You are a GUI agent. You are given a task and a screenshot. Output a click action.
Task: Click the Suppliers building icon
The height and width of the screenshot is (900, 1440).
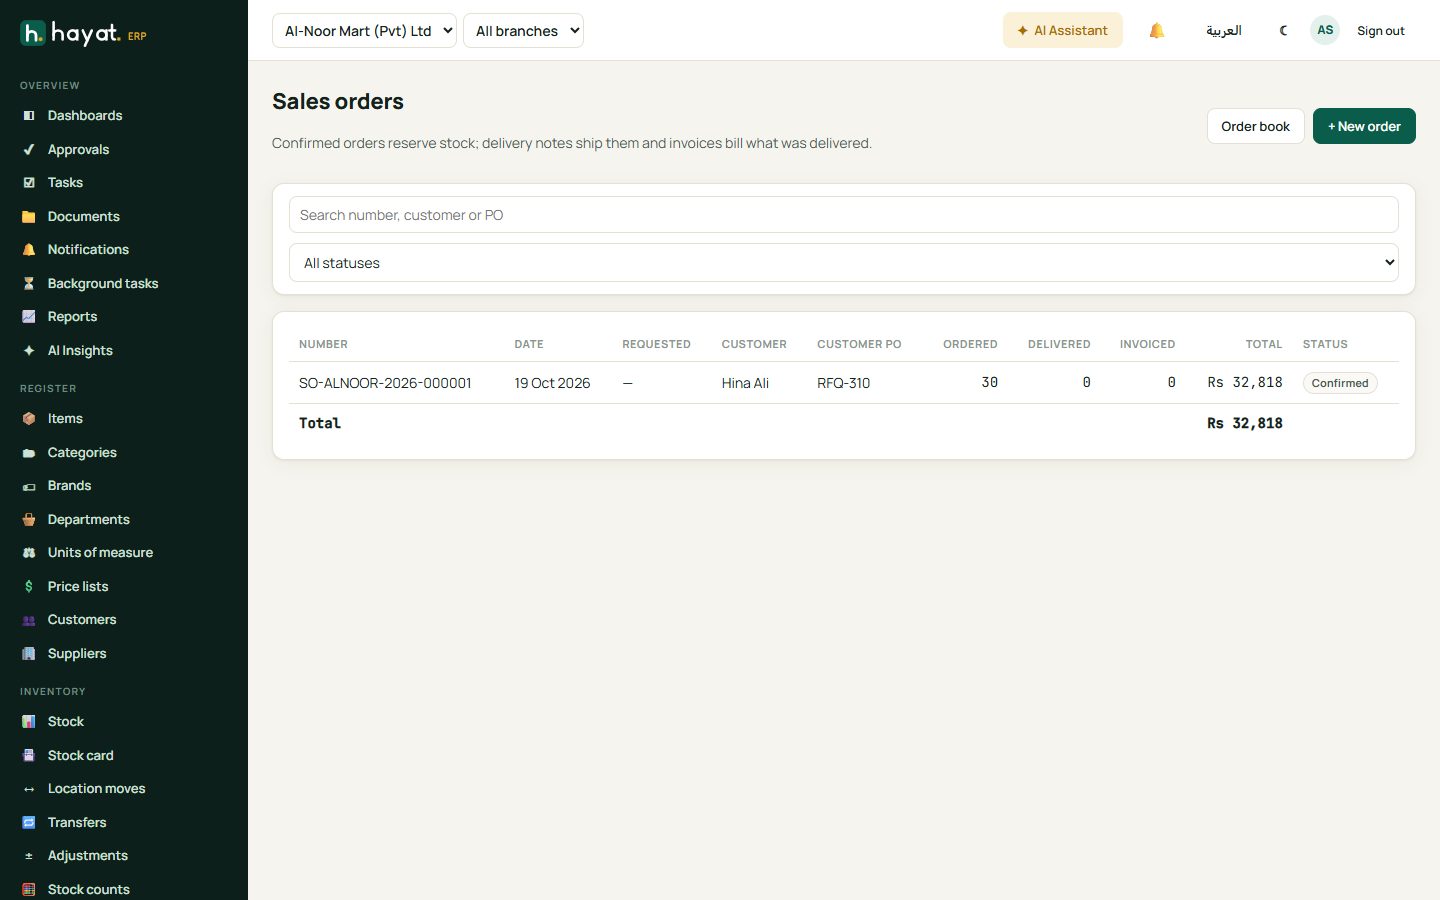click(x=29, y=654)
